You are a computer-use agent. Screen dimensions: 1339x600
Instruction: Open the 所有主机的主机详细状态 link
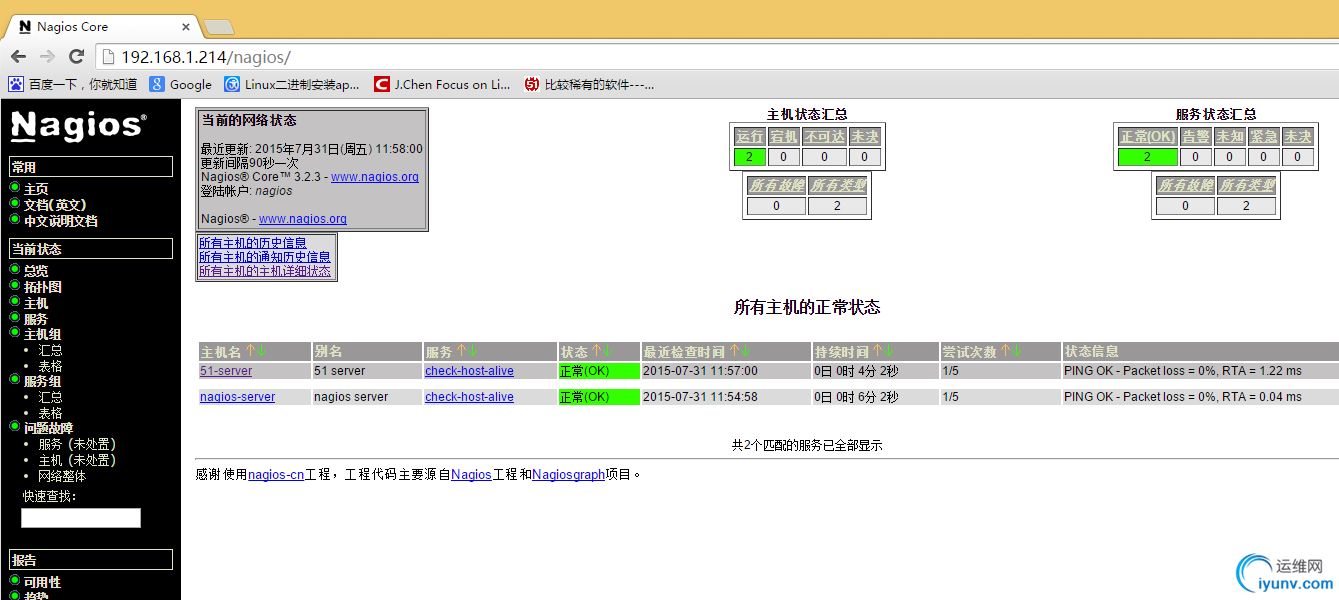(x=265, y=271)
